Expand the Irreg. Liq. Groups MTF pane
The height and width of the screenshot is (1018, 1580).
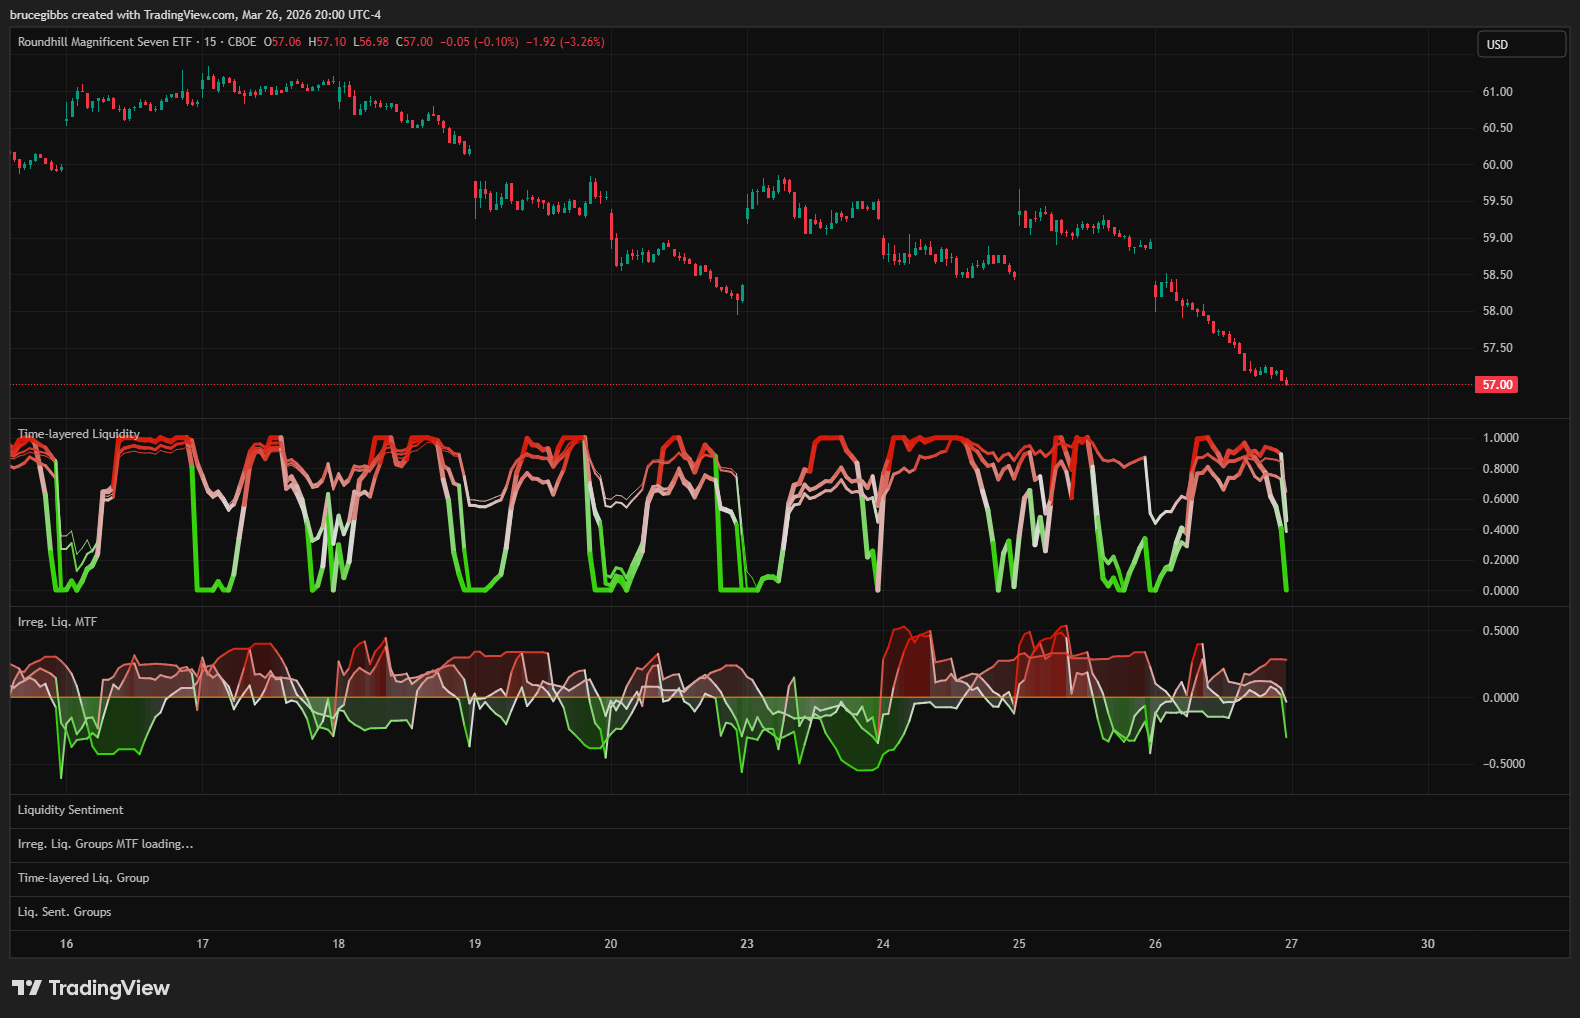pos(105,844)
